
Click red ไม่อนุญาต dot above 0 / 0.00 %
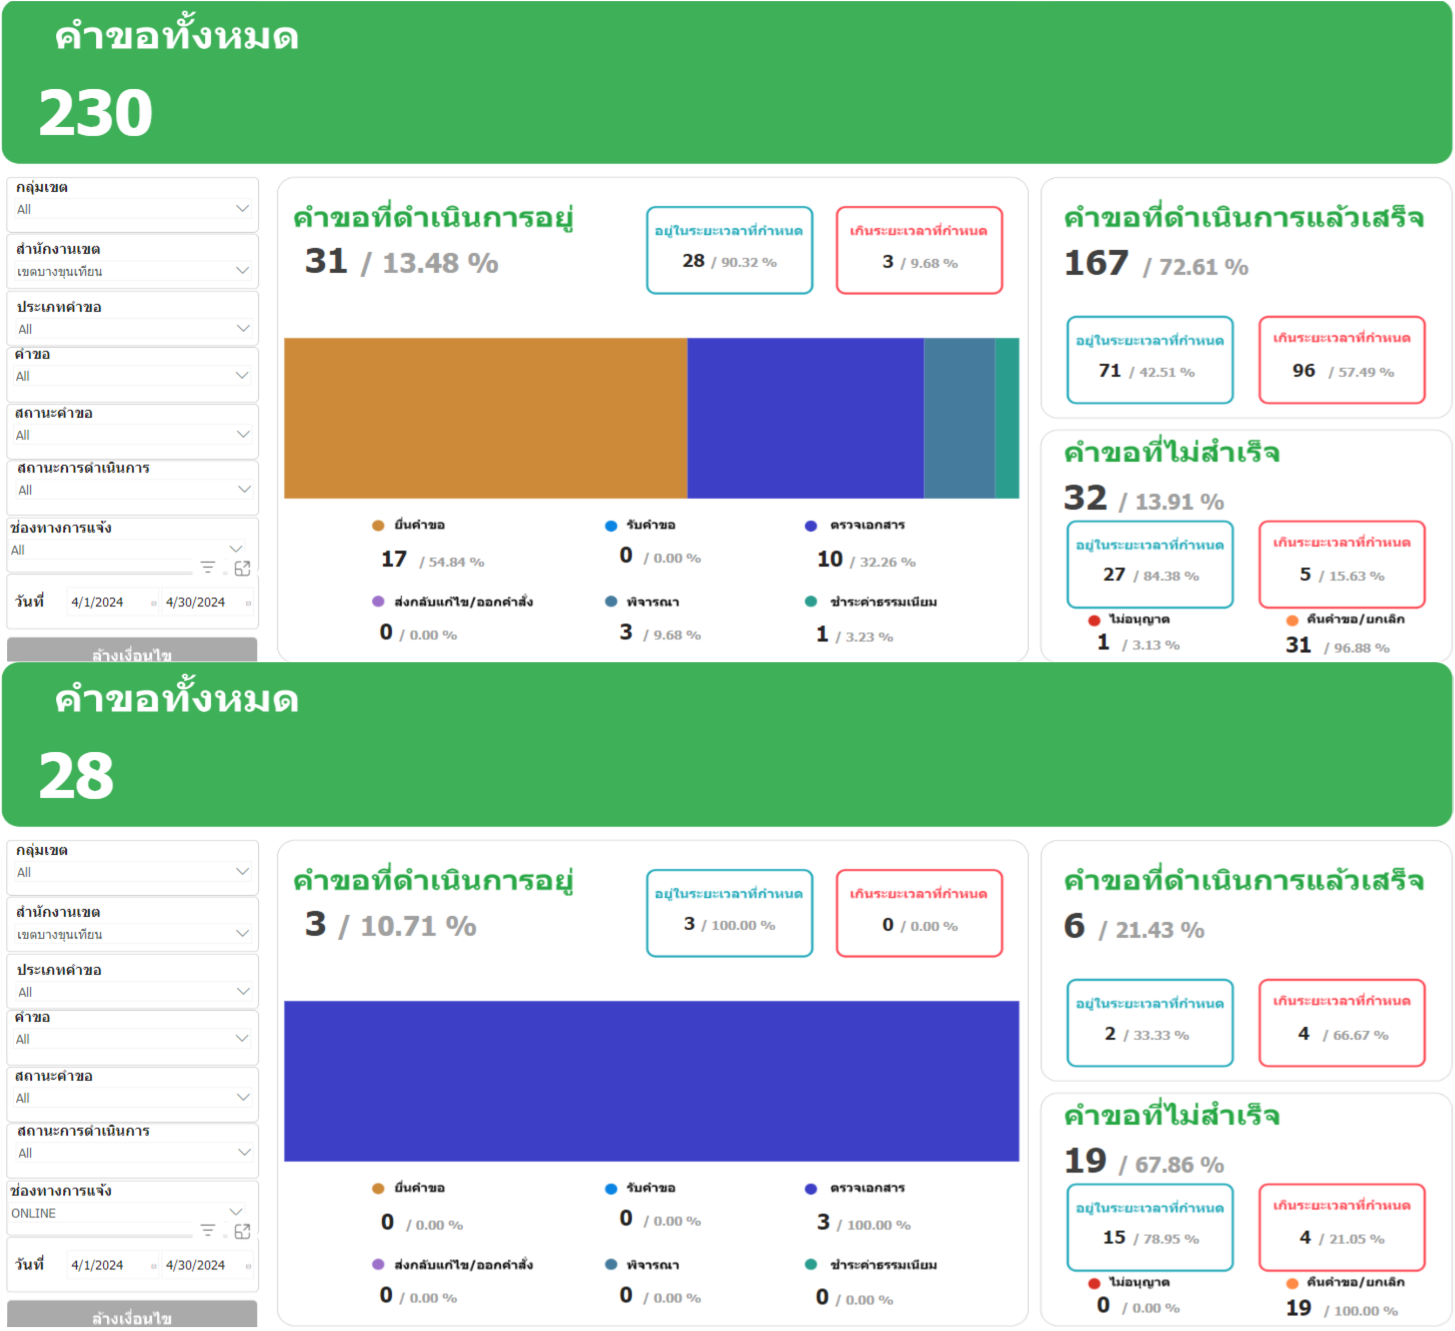[x=1094, y=1283]
